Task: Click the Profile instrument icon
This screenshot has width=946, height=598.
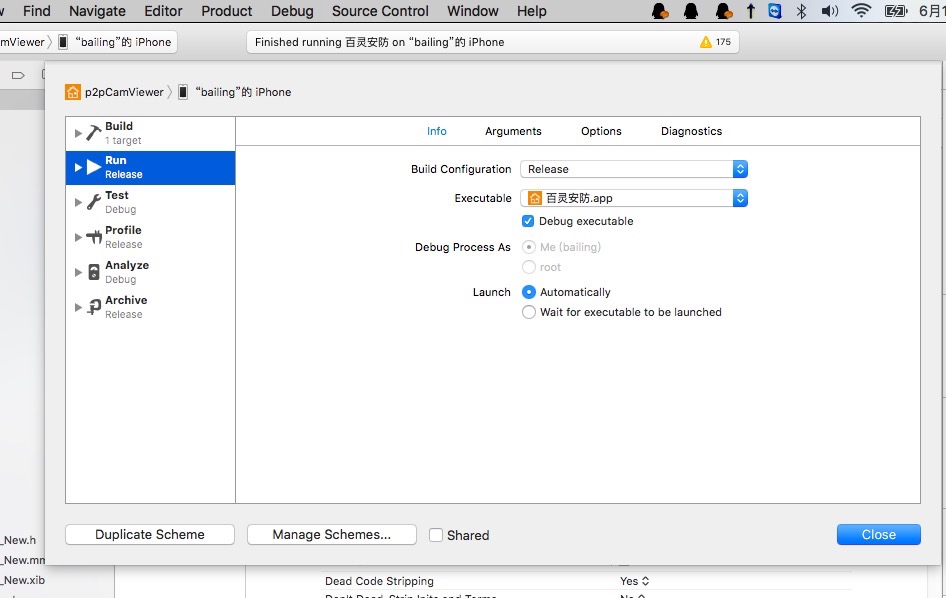Action: pos(94,237)
